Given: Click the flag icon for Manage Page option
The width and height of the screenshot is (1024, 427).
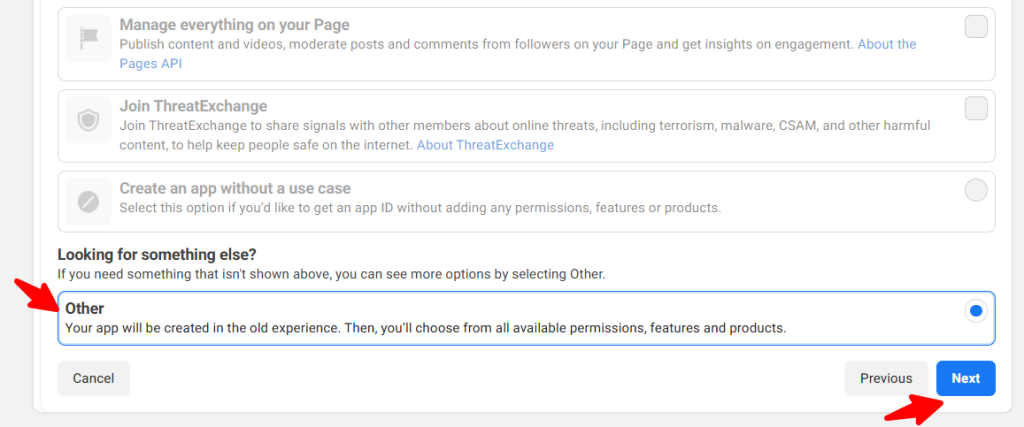Looking at the screenshot, I should [x=88, y=39].
